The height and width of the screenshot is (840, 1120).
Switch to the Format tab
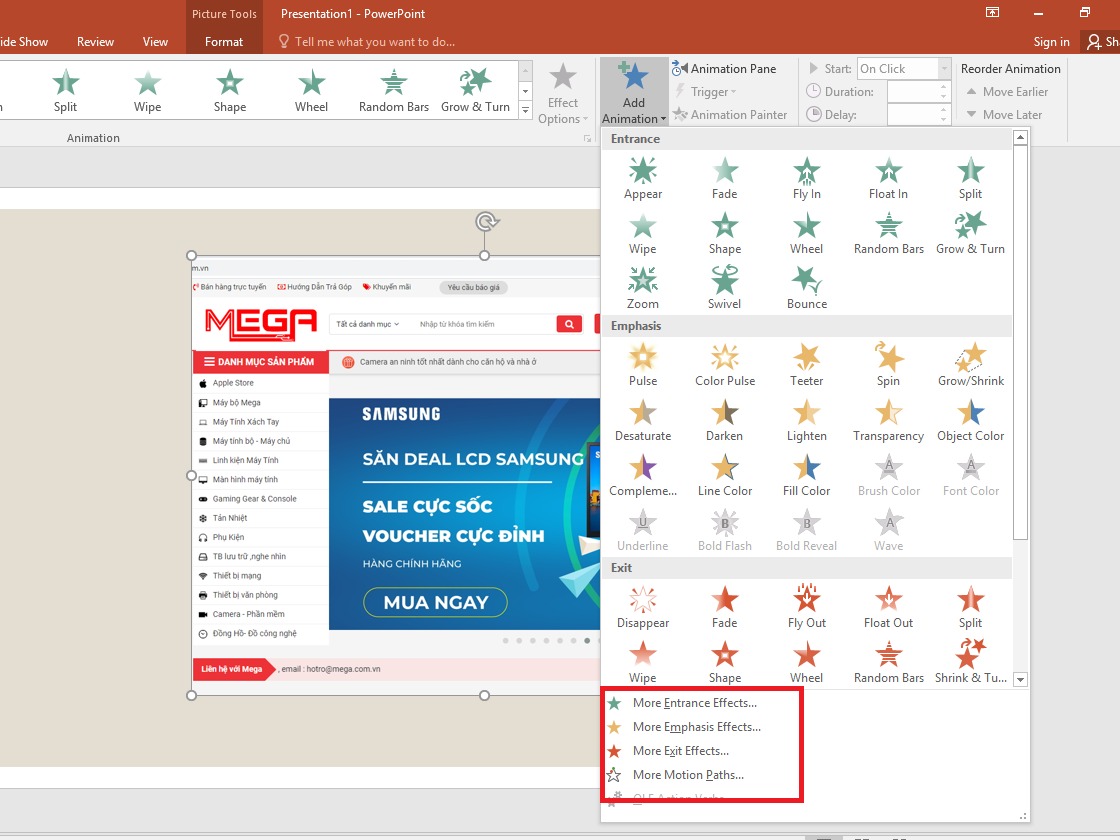pos(224,42)
